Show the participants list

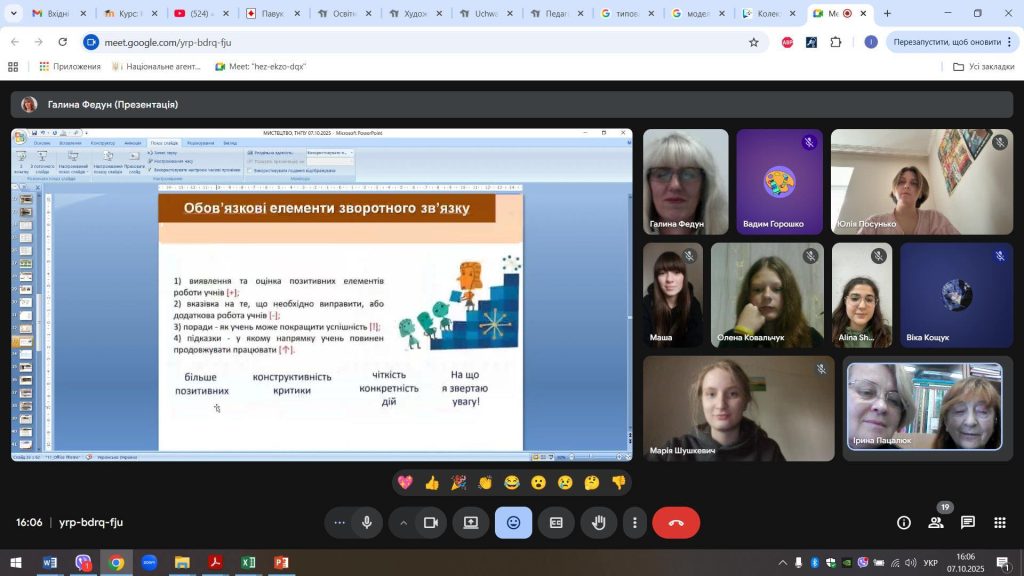tap(936, 522)
